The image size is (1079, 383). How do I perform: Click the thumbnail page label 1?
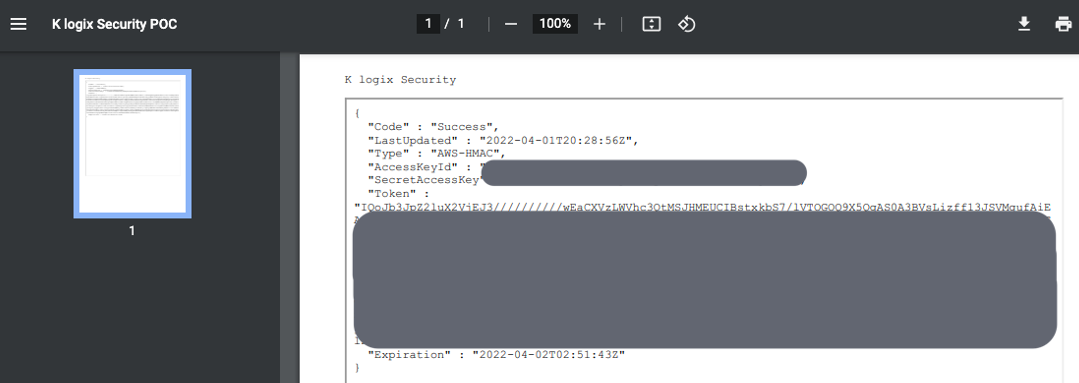point(132,231)
